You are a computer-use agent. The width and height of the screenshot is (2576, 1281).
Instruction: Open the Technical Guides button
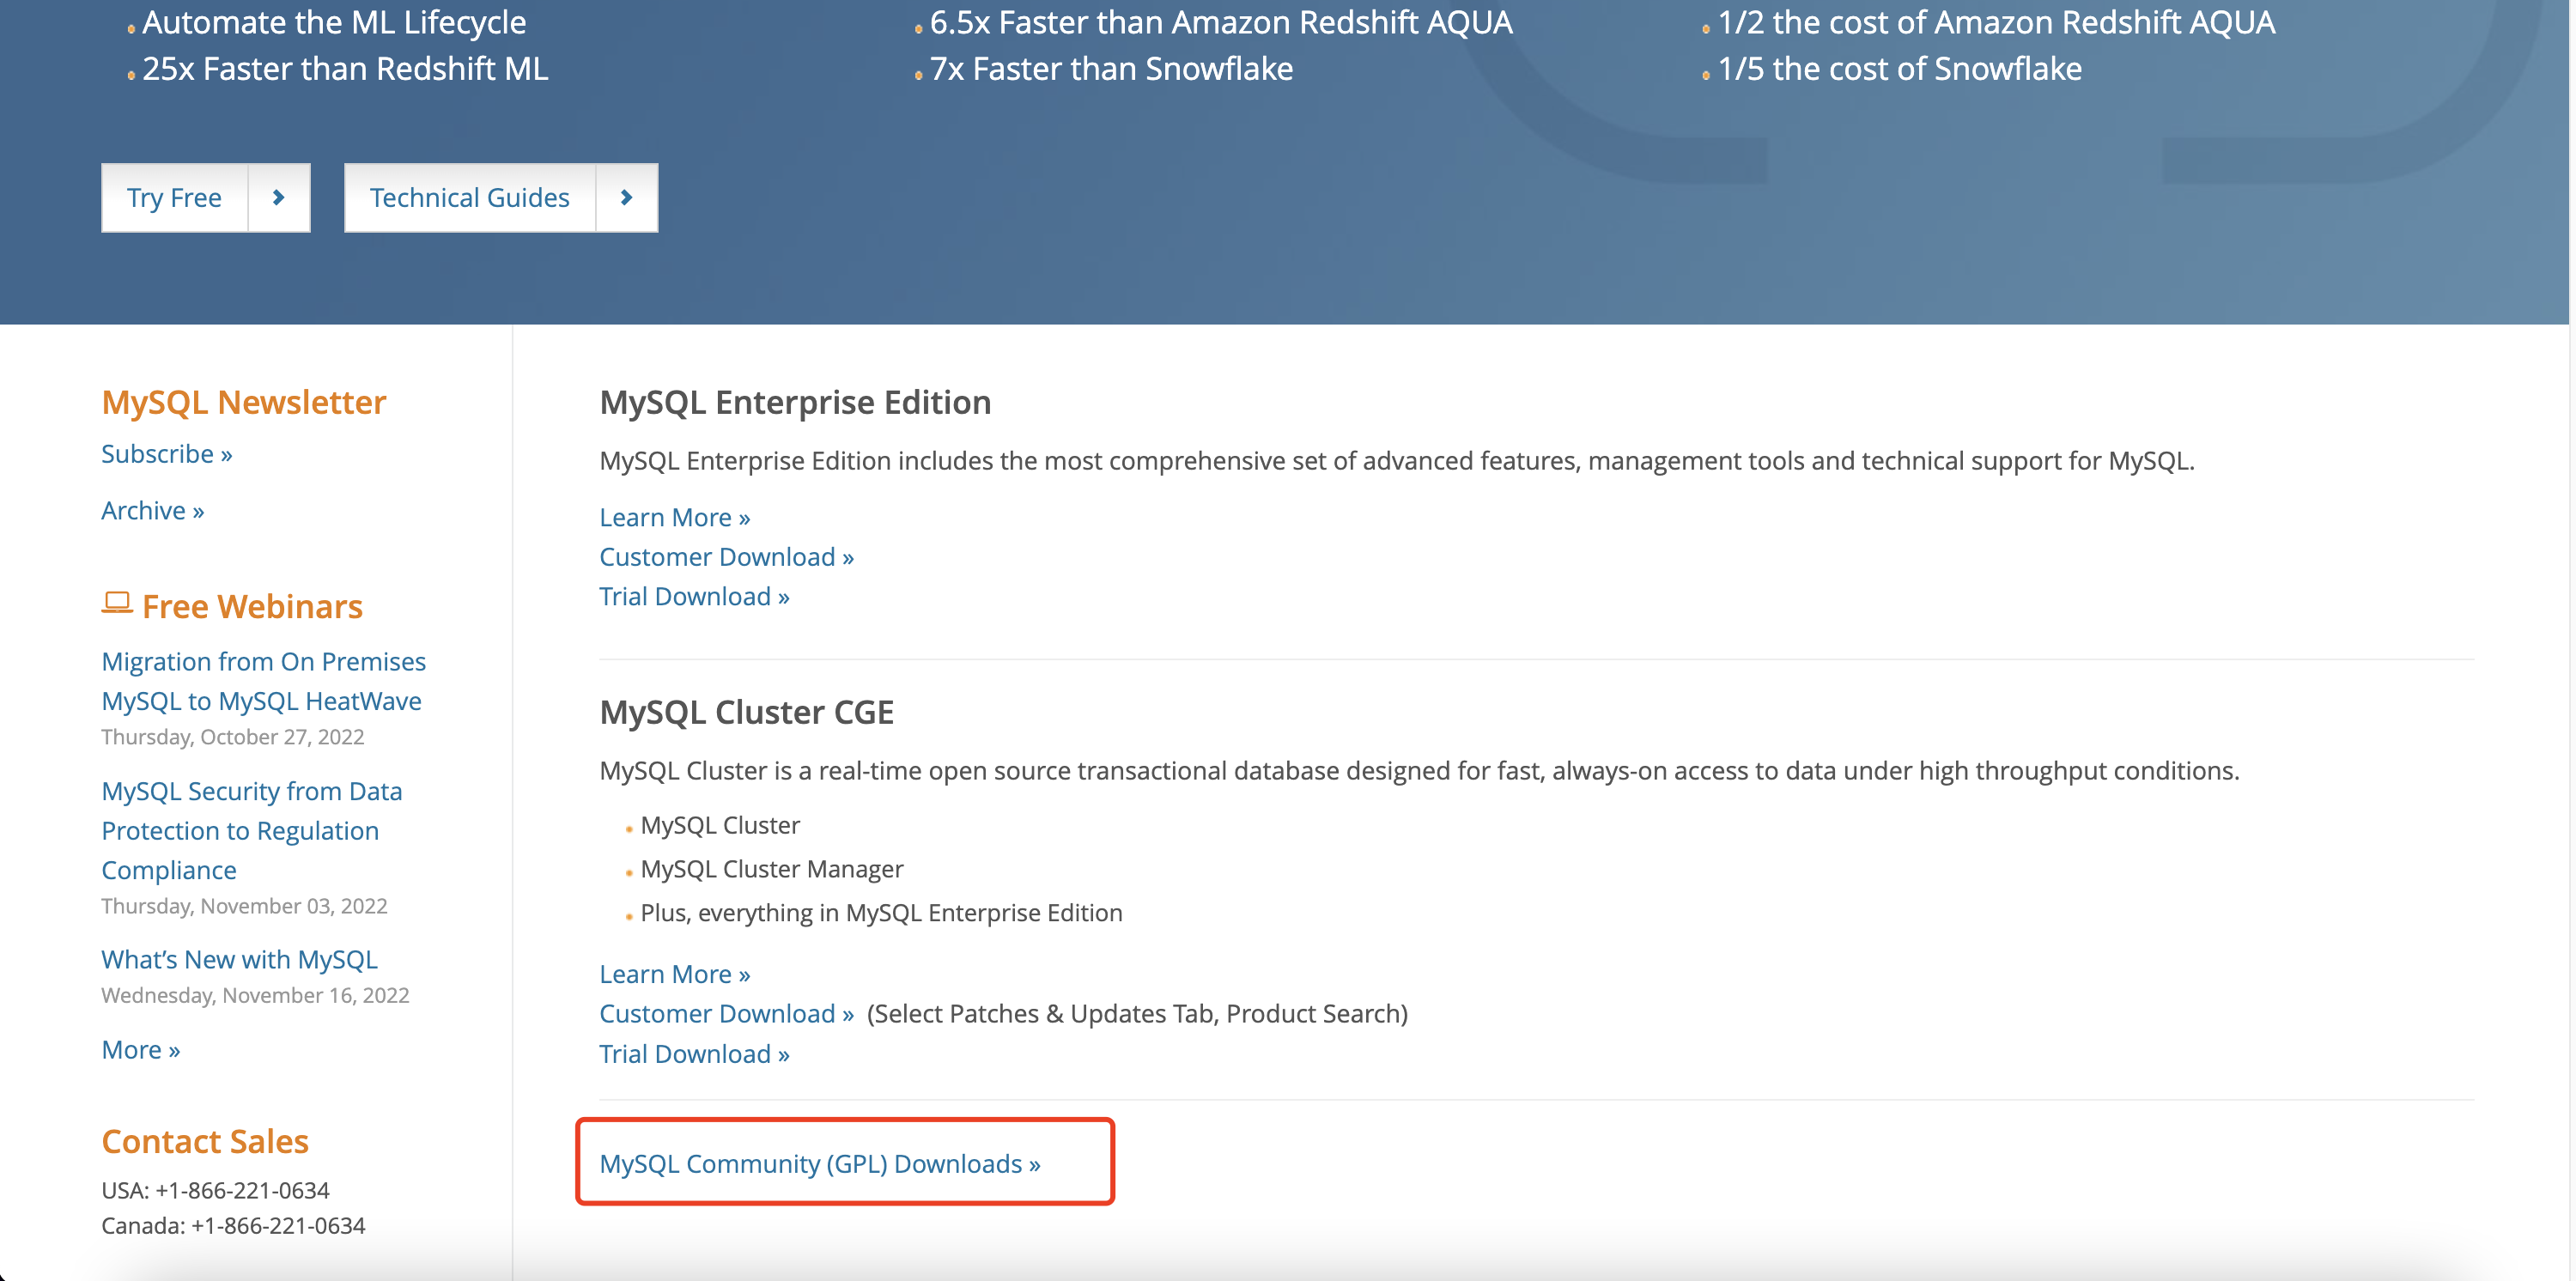(469, 198)
